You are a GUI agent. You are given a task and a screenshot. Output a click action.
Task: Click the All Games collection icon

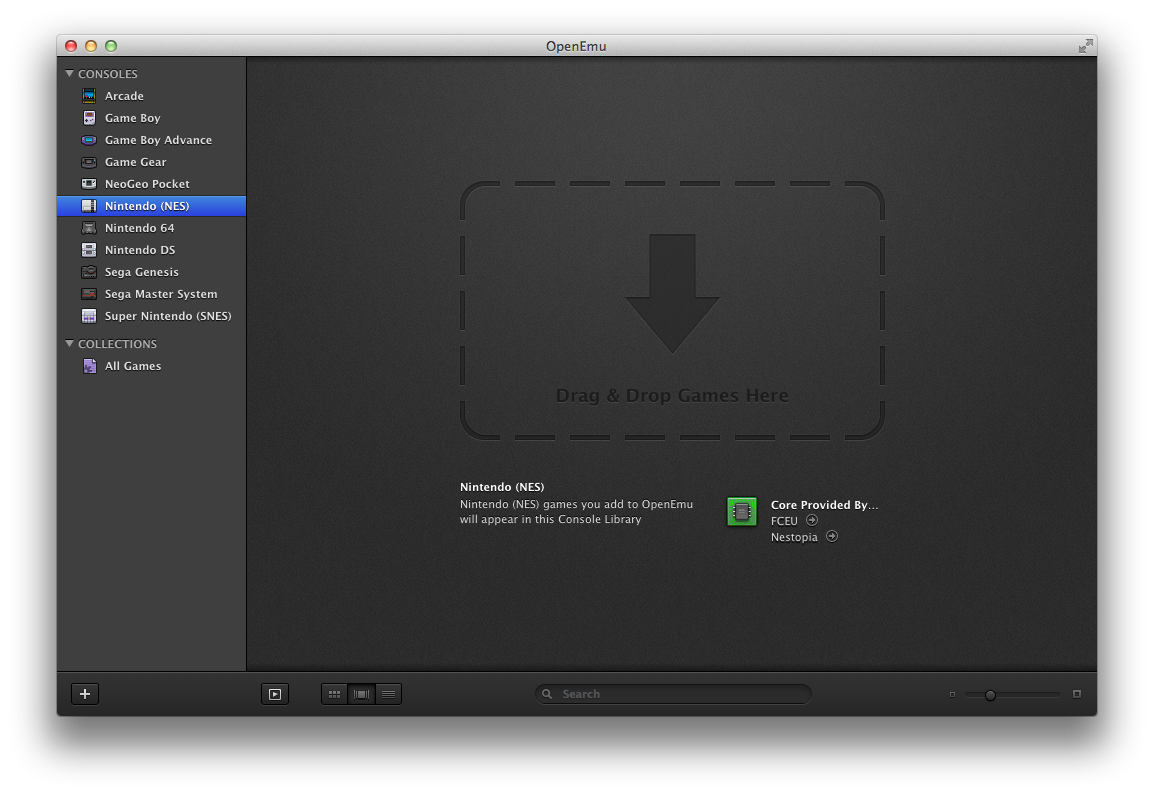pyautogui.click(x=89, y=366)
